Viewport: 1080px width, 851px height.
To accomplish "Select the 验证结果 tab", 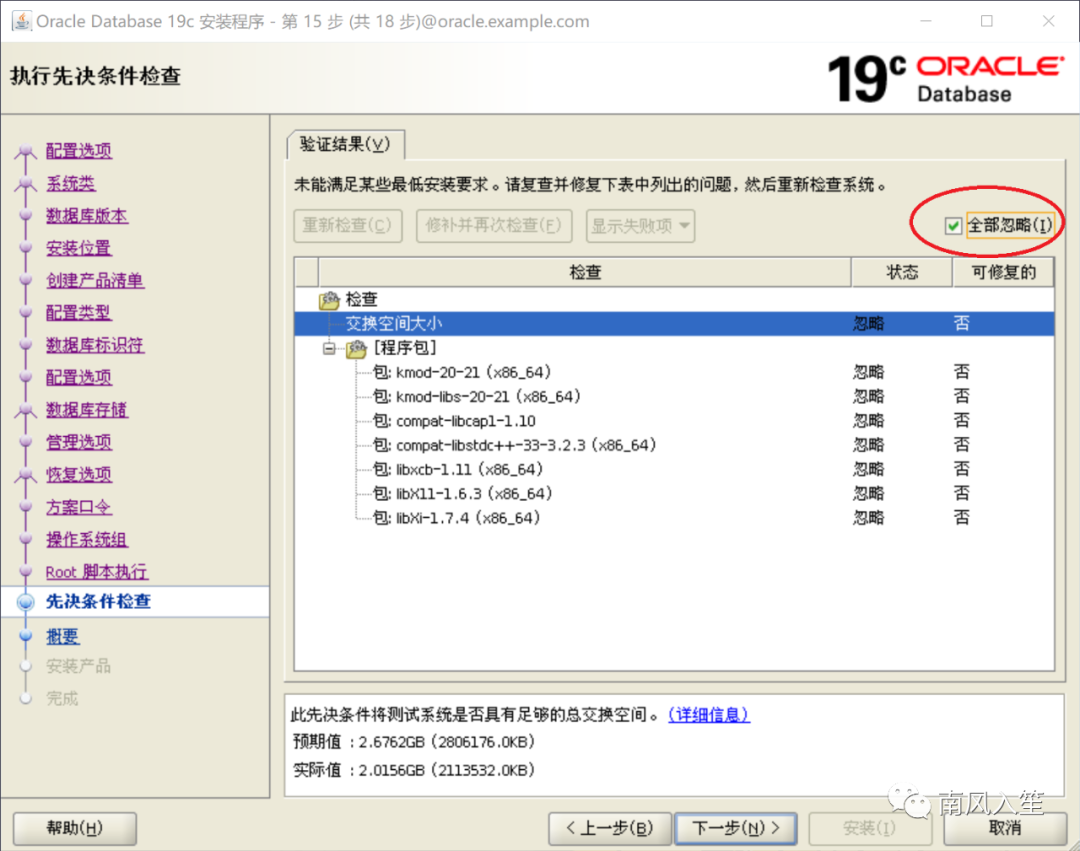I will (x=345, y=144).
